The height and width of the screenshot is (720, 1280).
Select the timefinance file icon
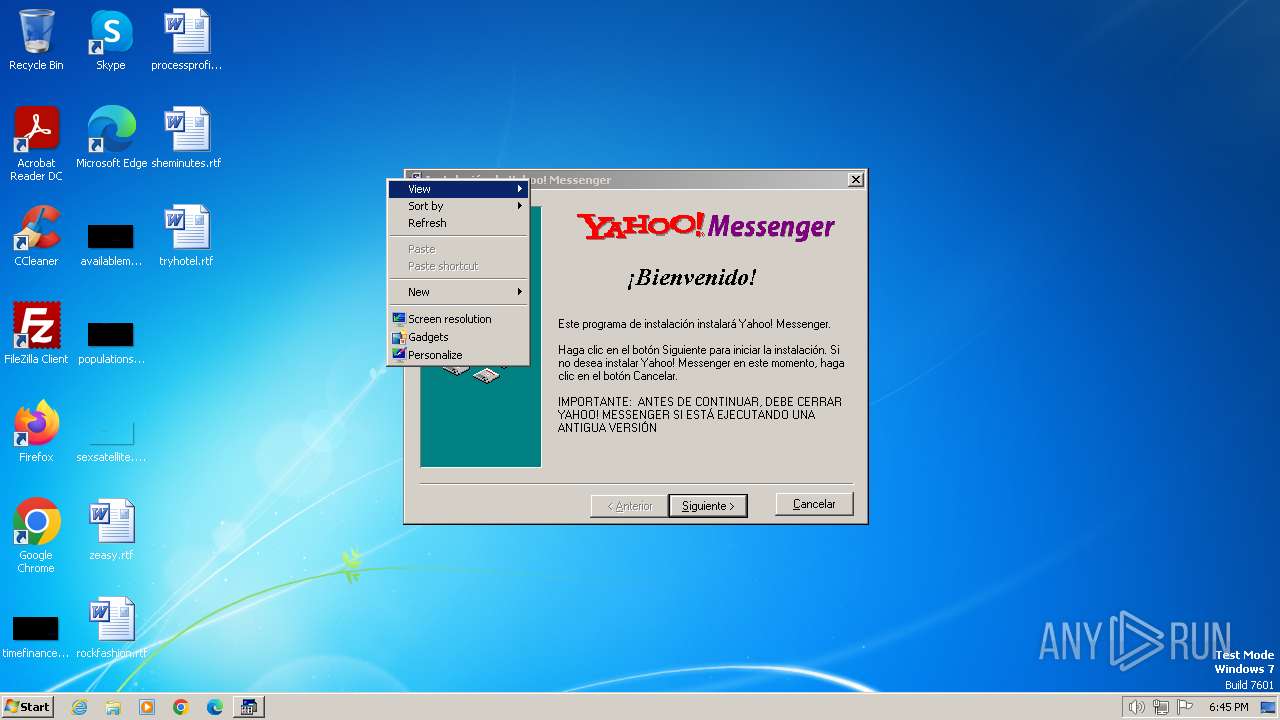(x=36, y=636)
